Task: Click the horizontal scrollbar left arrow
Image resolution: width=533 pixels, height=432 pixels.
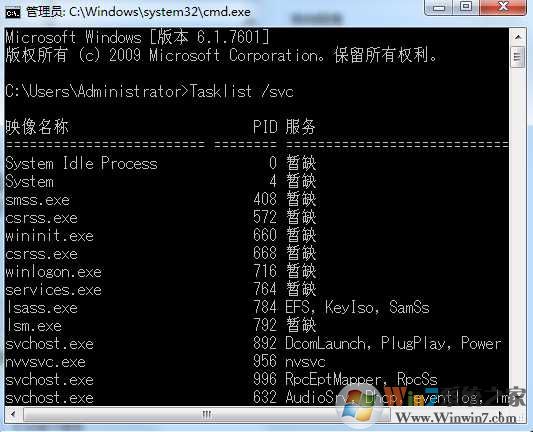Action: pyautogui.click(x=13, y=414)
